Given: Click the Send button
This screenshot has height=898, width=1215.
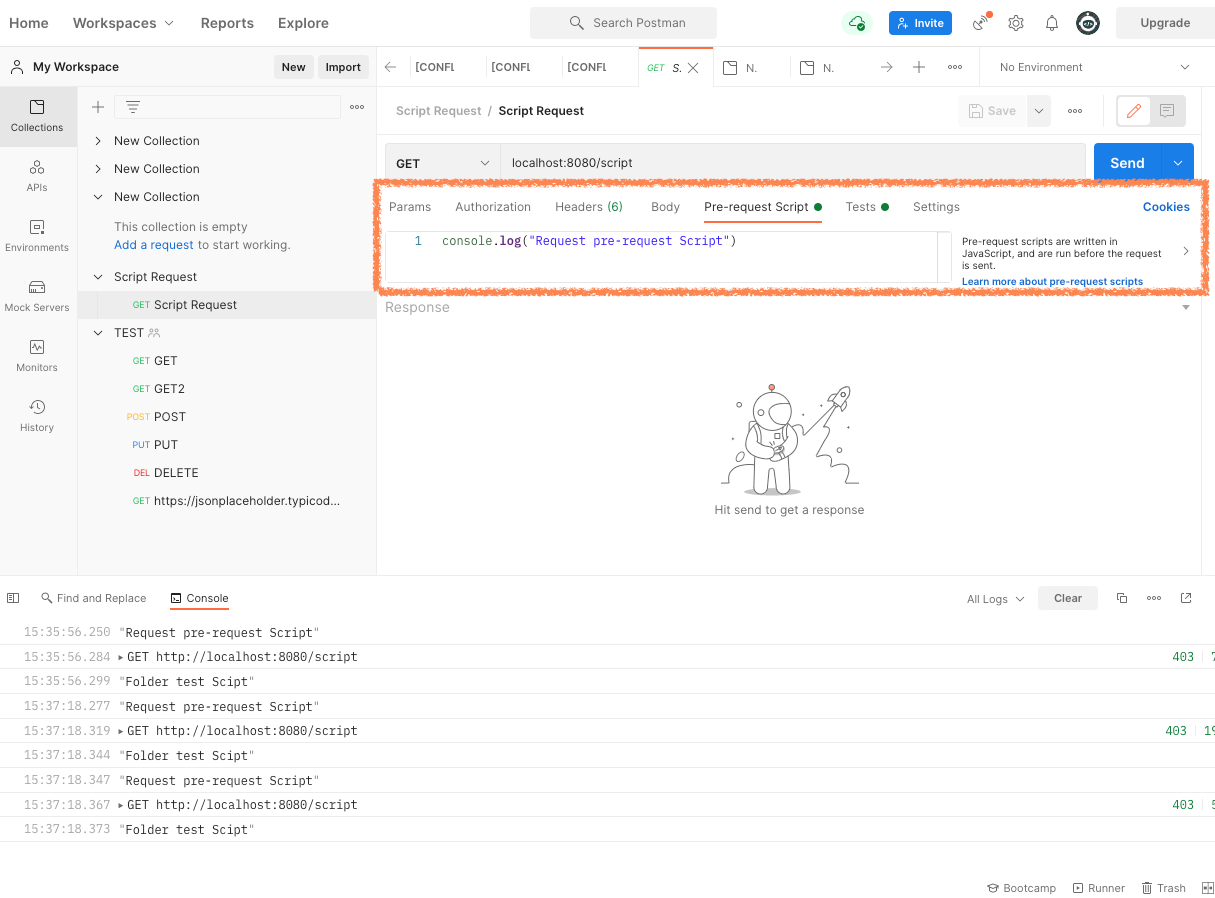Looking at the screenshot, I should [x=1127, y=163].
